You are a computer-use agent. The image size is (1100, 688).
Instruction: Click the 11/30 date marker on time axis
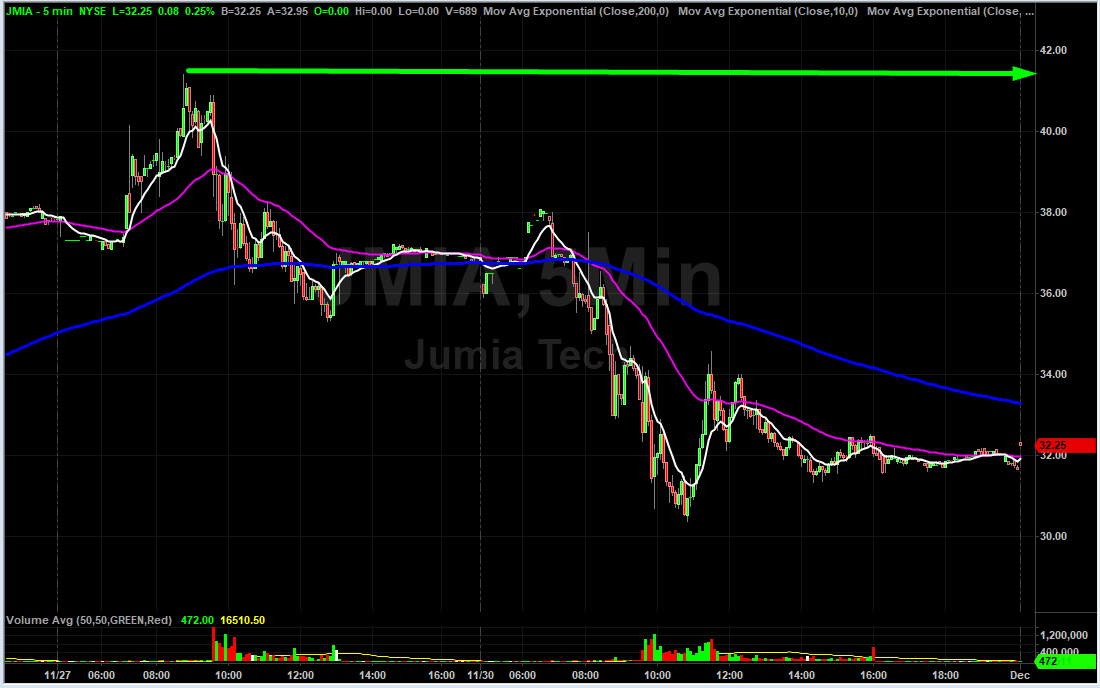pos(469,676)
